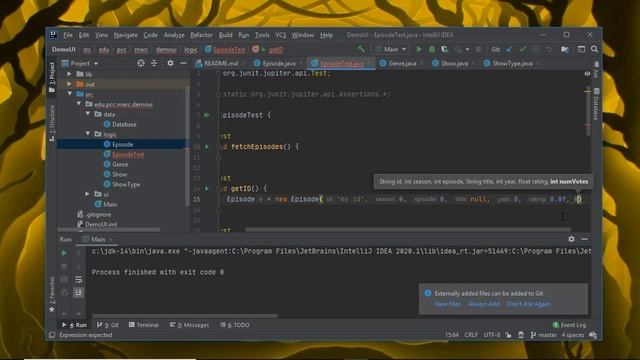
Task: Click the collapse all icon in Project panel
Action: [x=154, y=63]
